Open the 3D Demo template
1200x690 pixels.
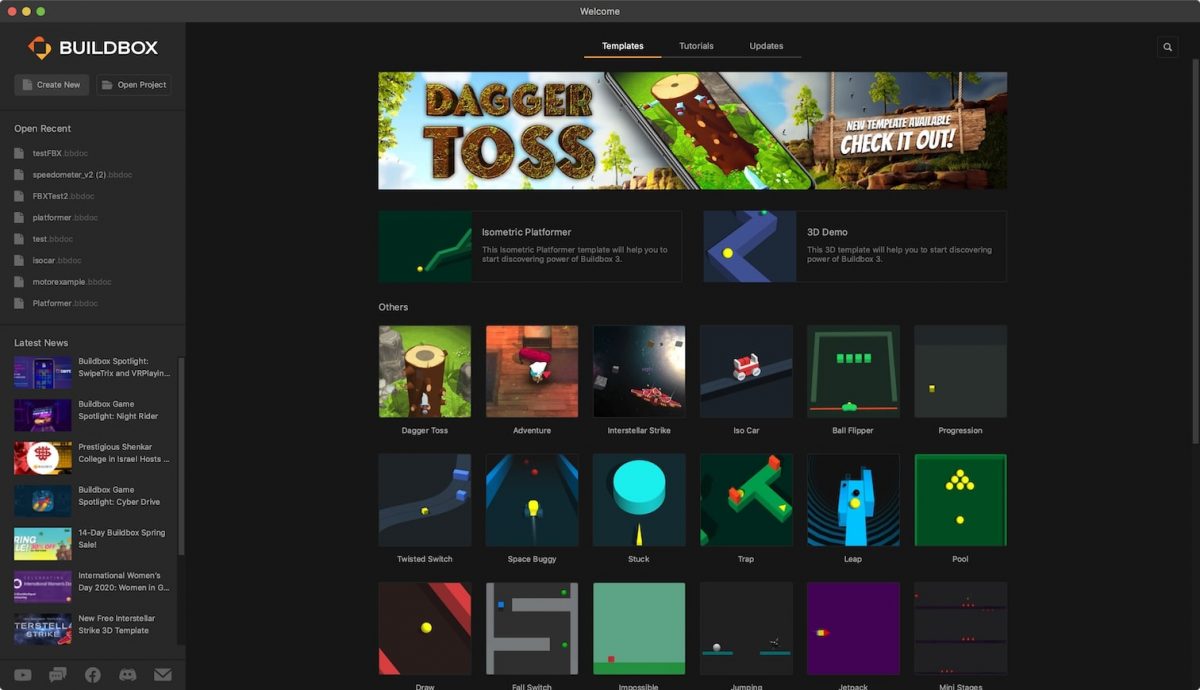click(855, 246)
